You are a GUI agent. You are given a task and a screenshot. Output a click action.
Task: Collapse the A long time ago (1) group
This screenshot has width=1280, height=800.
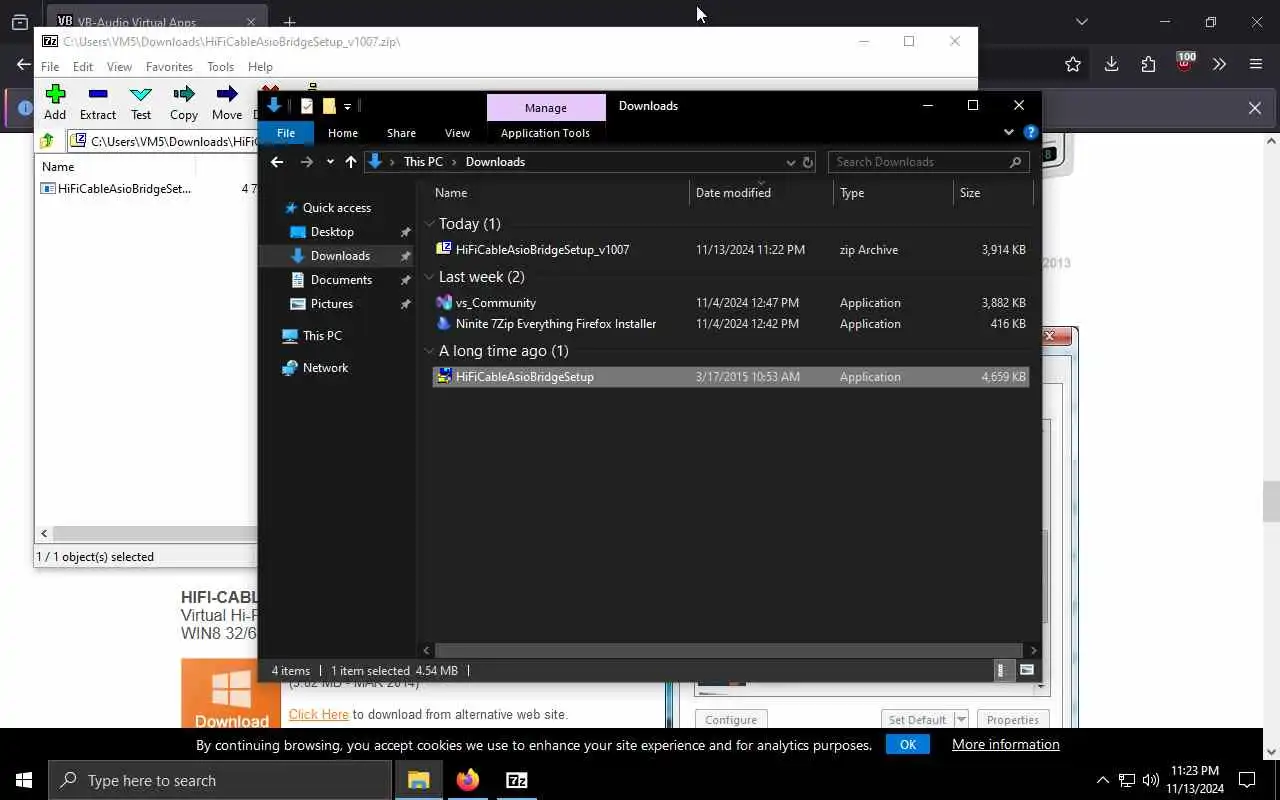430,351
